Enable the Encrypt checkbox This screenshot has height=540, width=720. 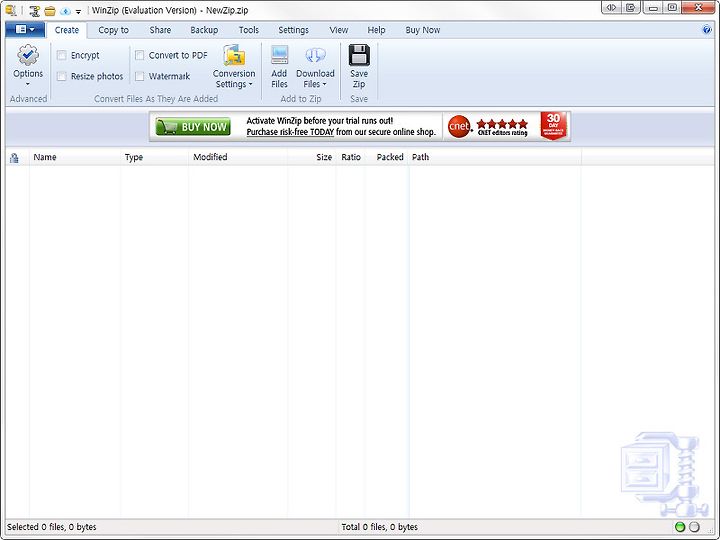(62, 56)
